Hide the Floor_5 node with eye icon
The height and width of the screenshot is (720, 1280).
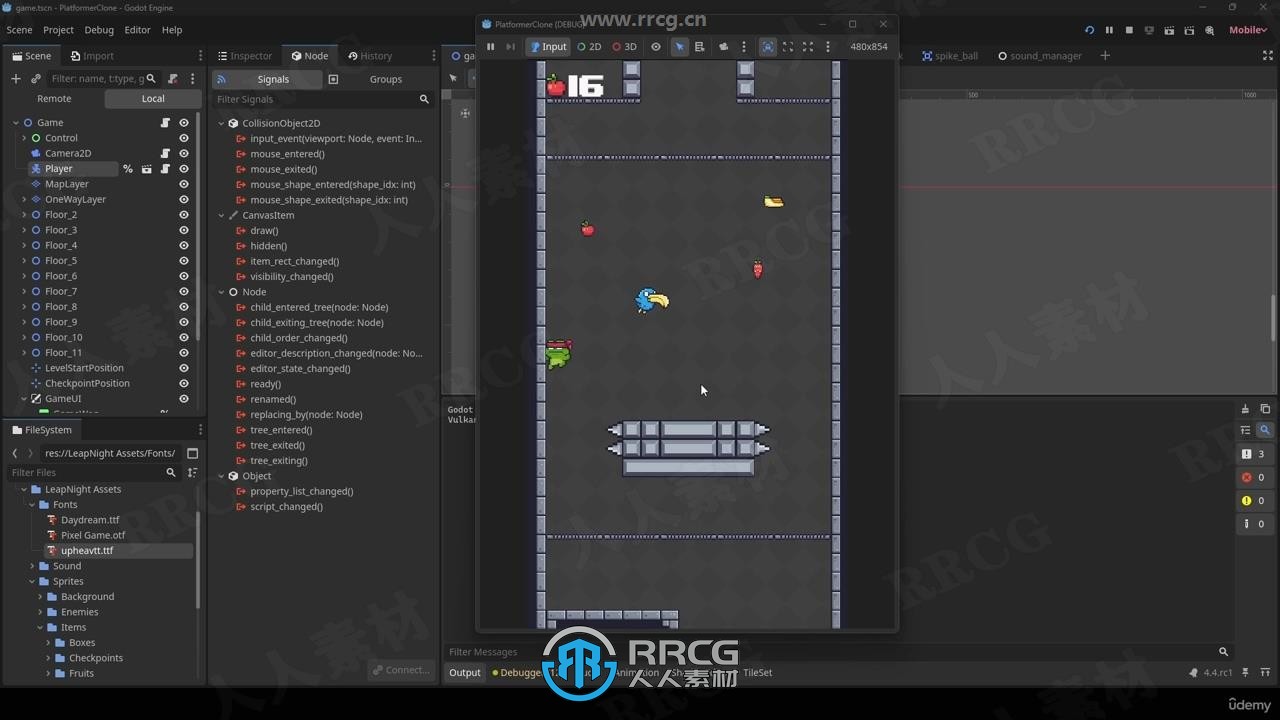point(184,261)
